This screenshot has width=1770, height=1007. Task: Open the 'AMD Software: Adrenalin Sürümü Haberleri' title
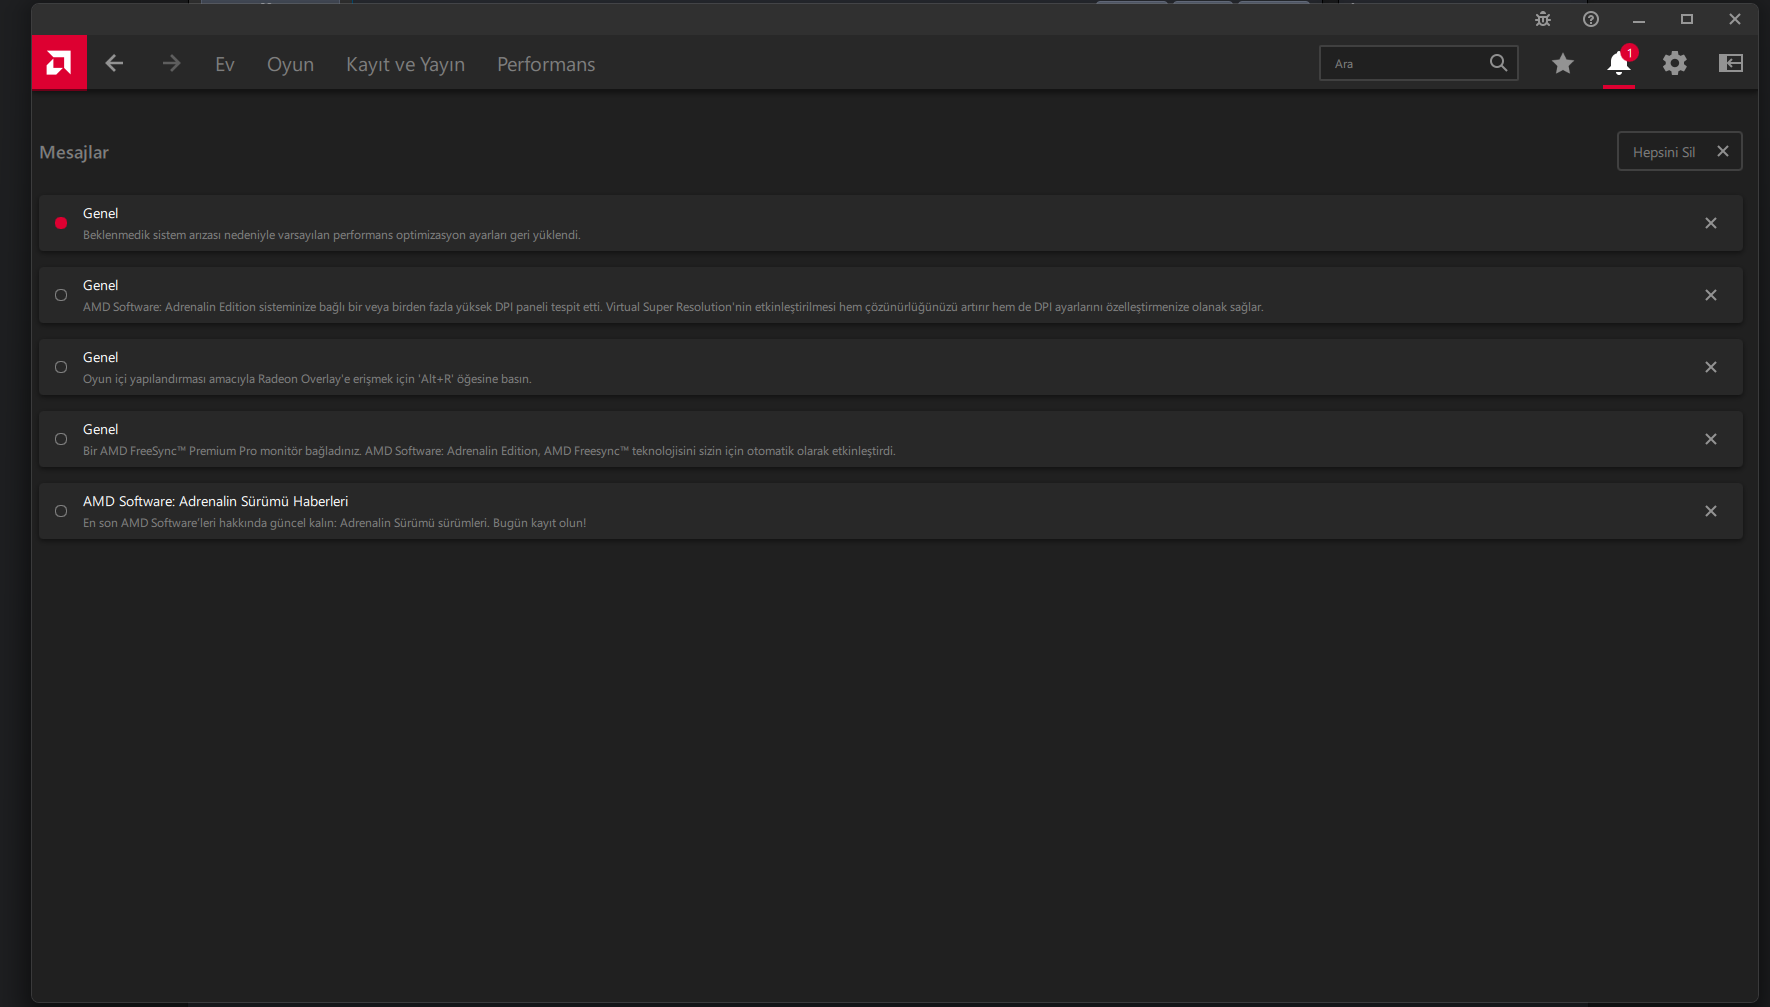216,501
